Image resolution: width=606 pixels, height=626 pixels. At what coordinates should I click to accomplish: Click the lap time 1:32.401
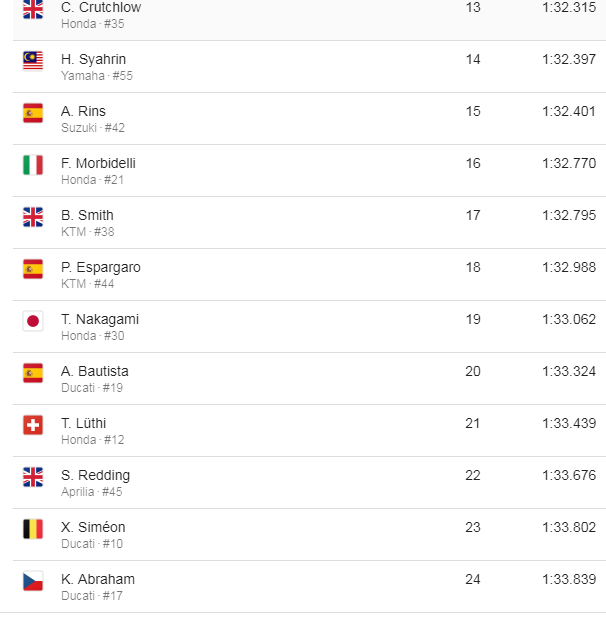pyautogui.click(x=568, y=111)
